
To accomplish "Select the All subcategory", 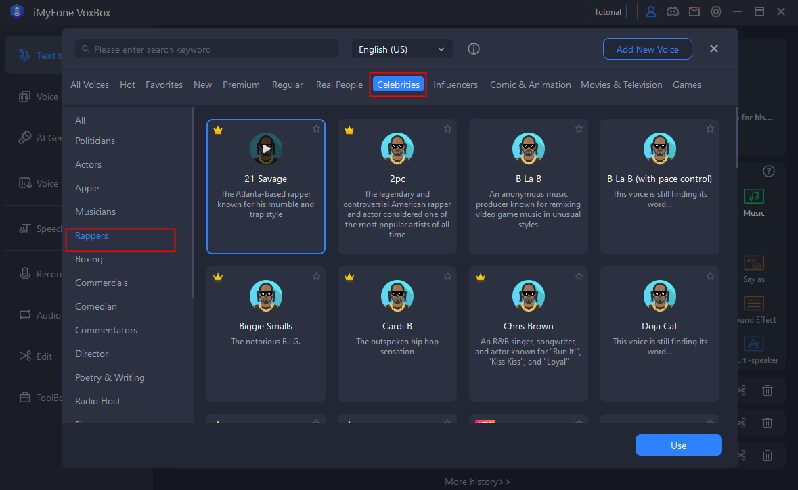I will coord(80,121).
